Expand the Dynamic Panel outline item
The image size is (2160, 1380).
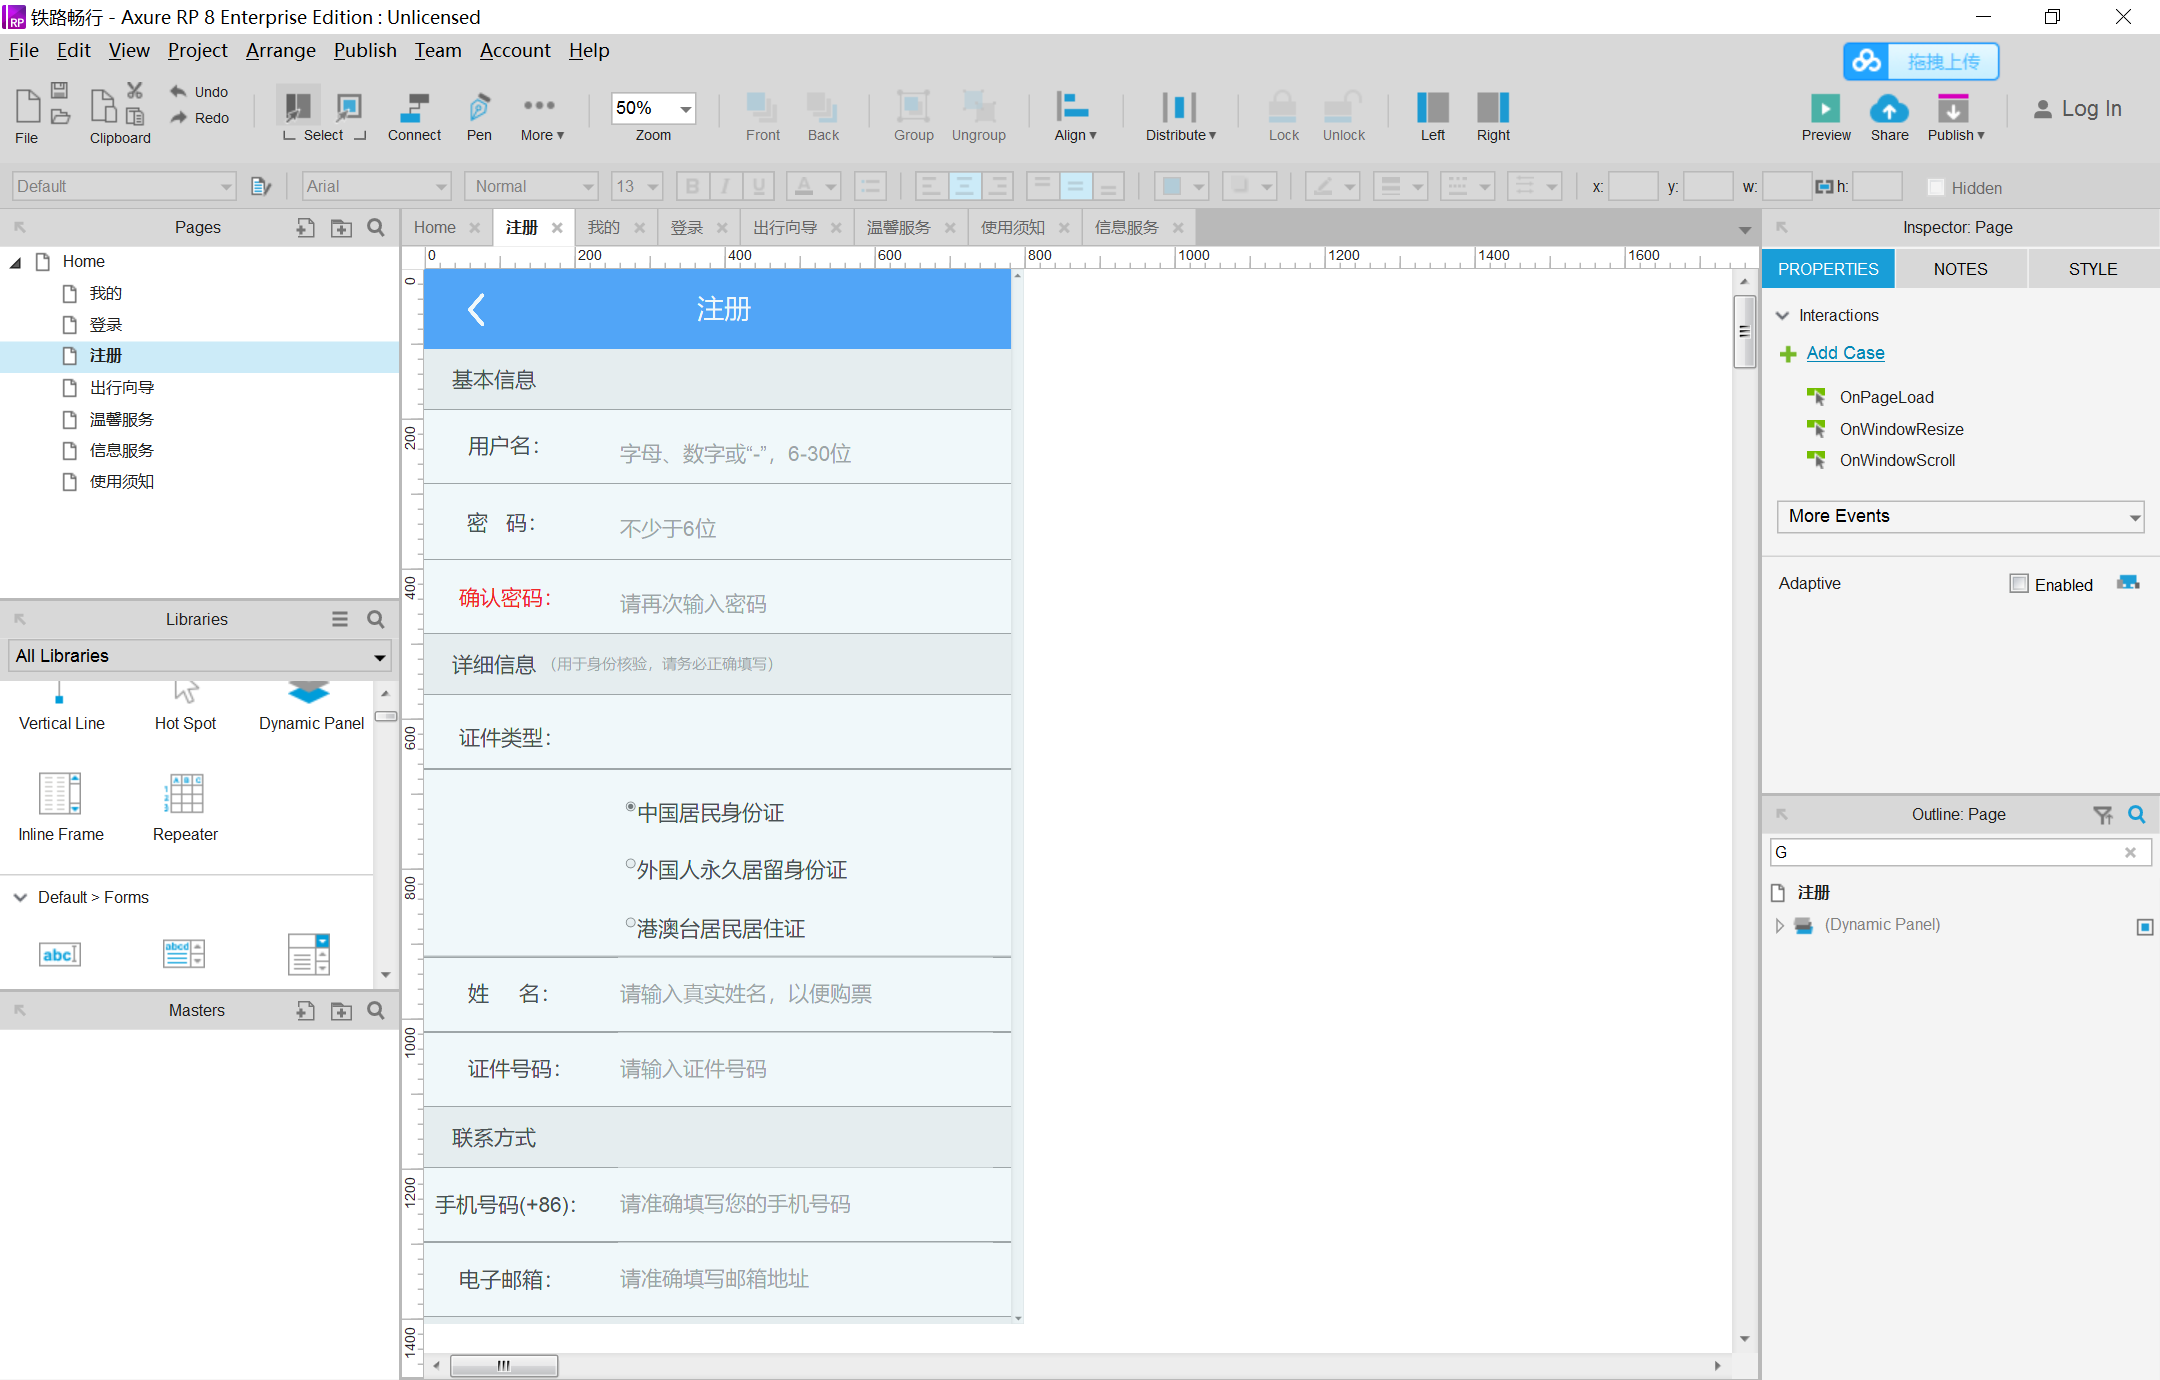1779,926
